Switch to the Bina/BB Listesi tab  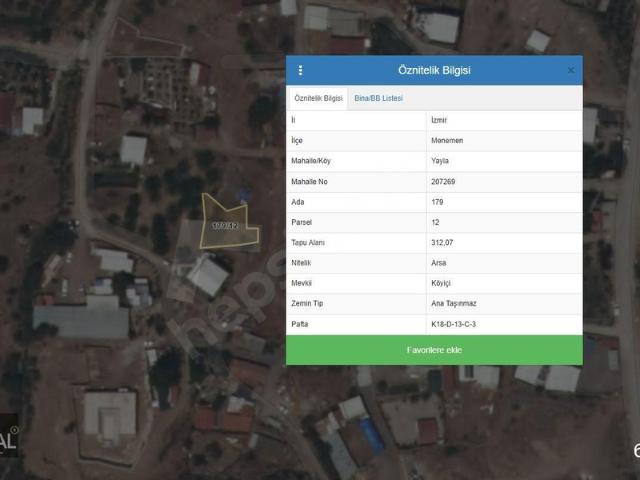378,98
